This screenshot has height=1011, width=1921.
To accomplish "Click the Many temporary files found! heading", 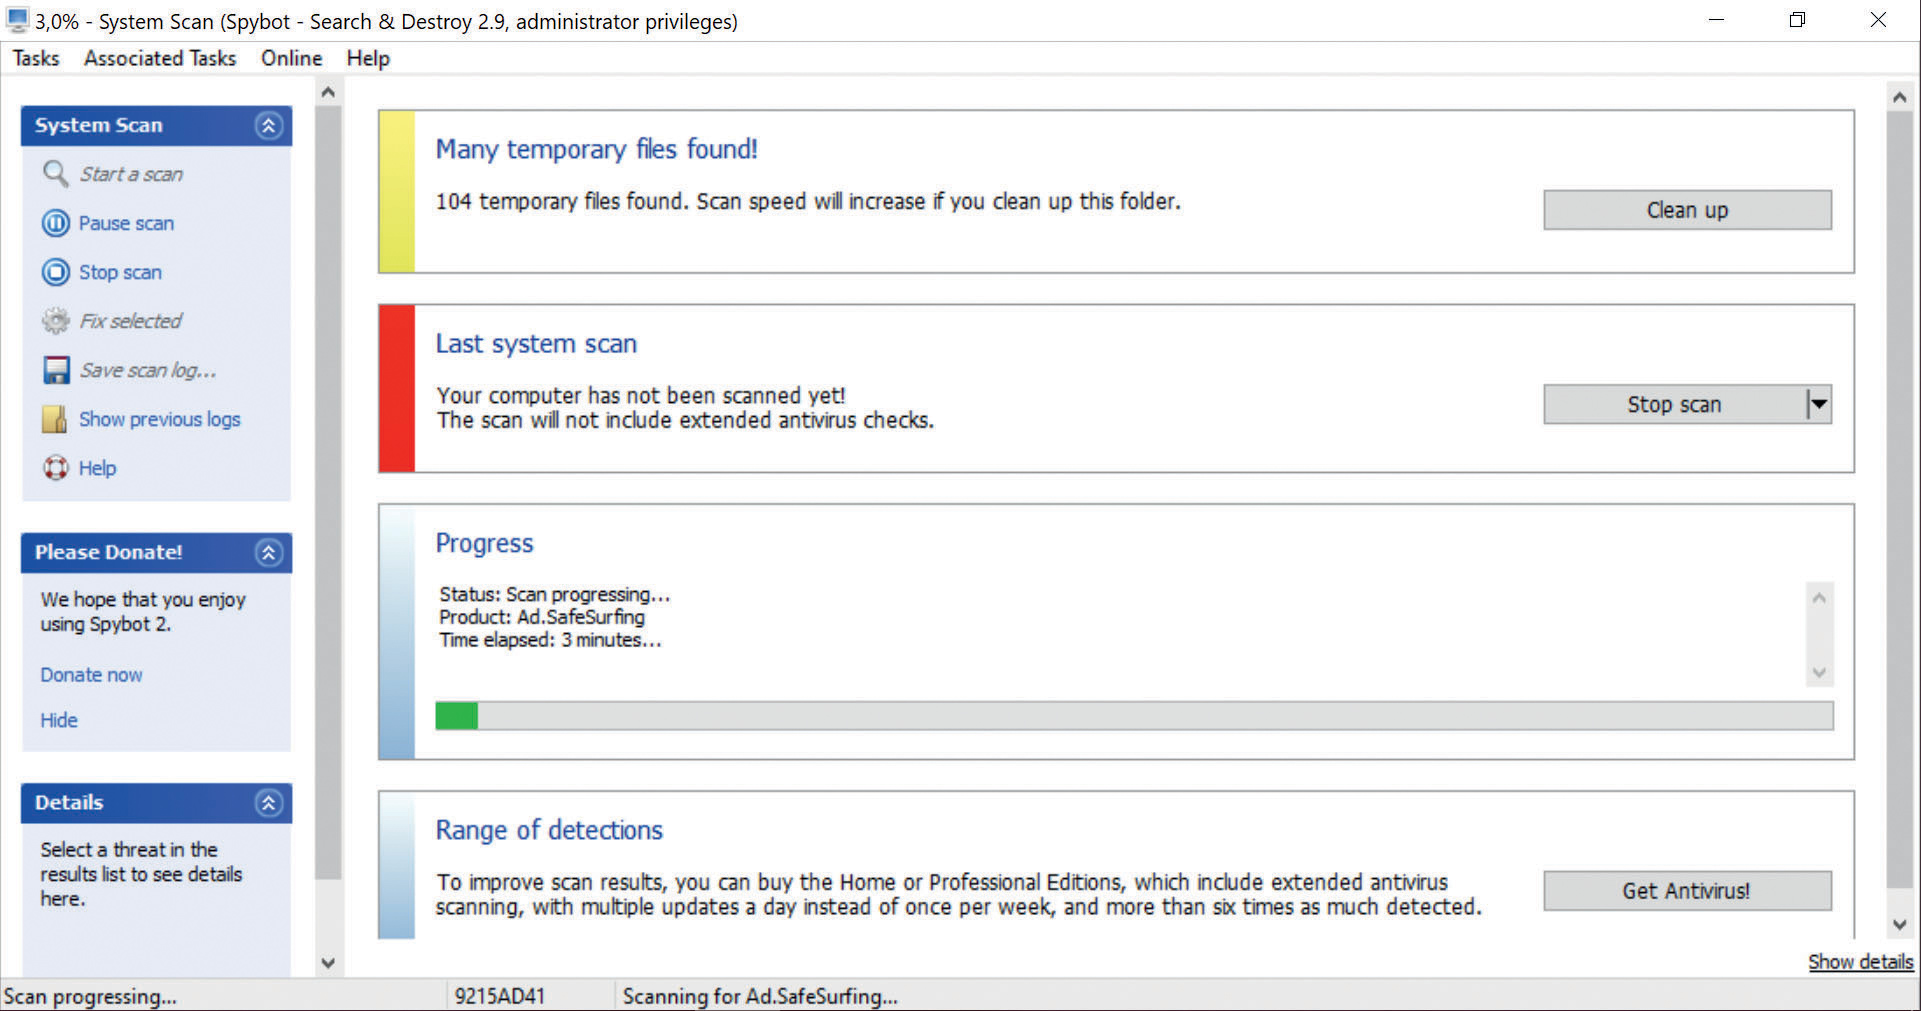I will [x=596, y=150].
